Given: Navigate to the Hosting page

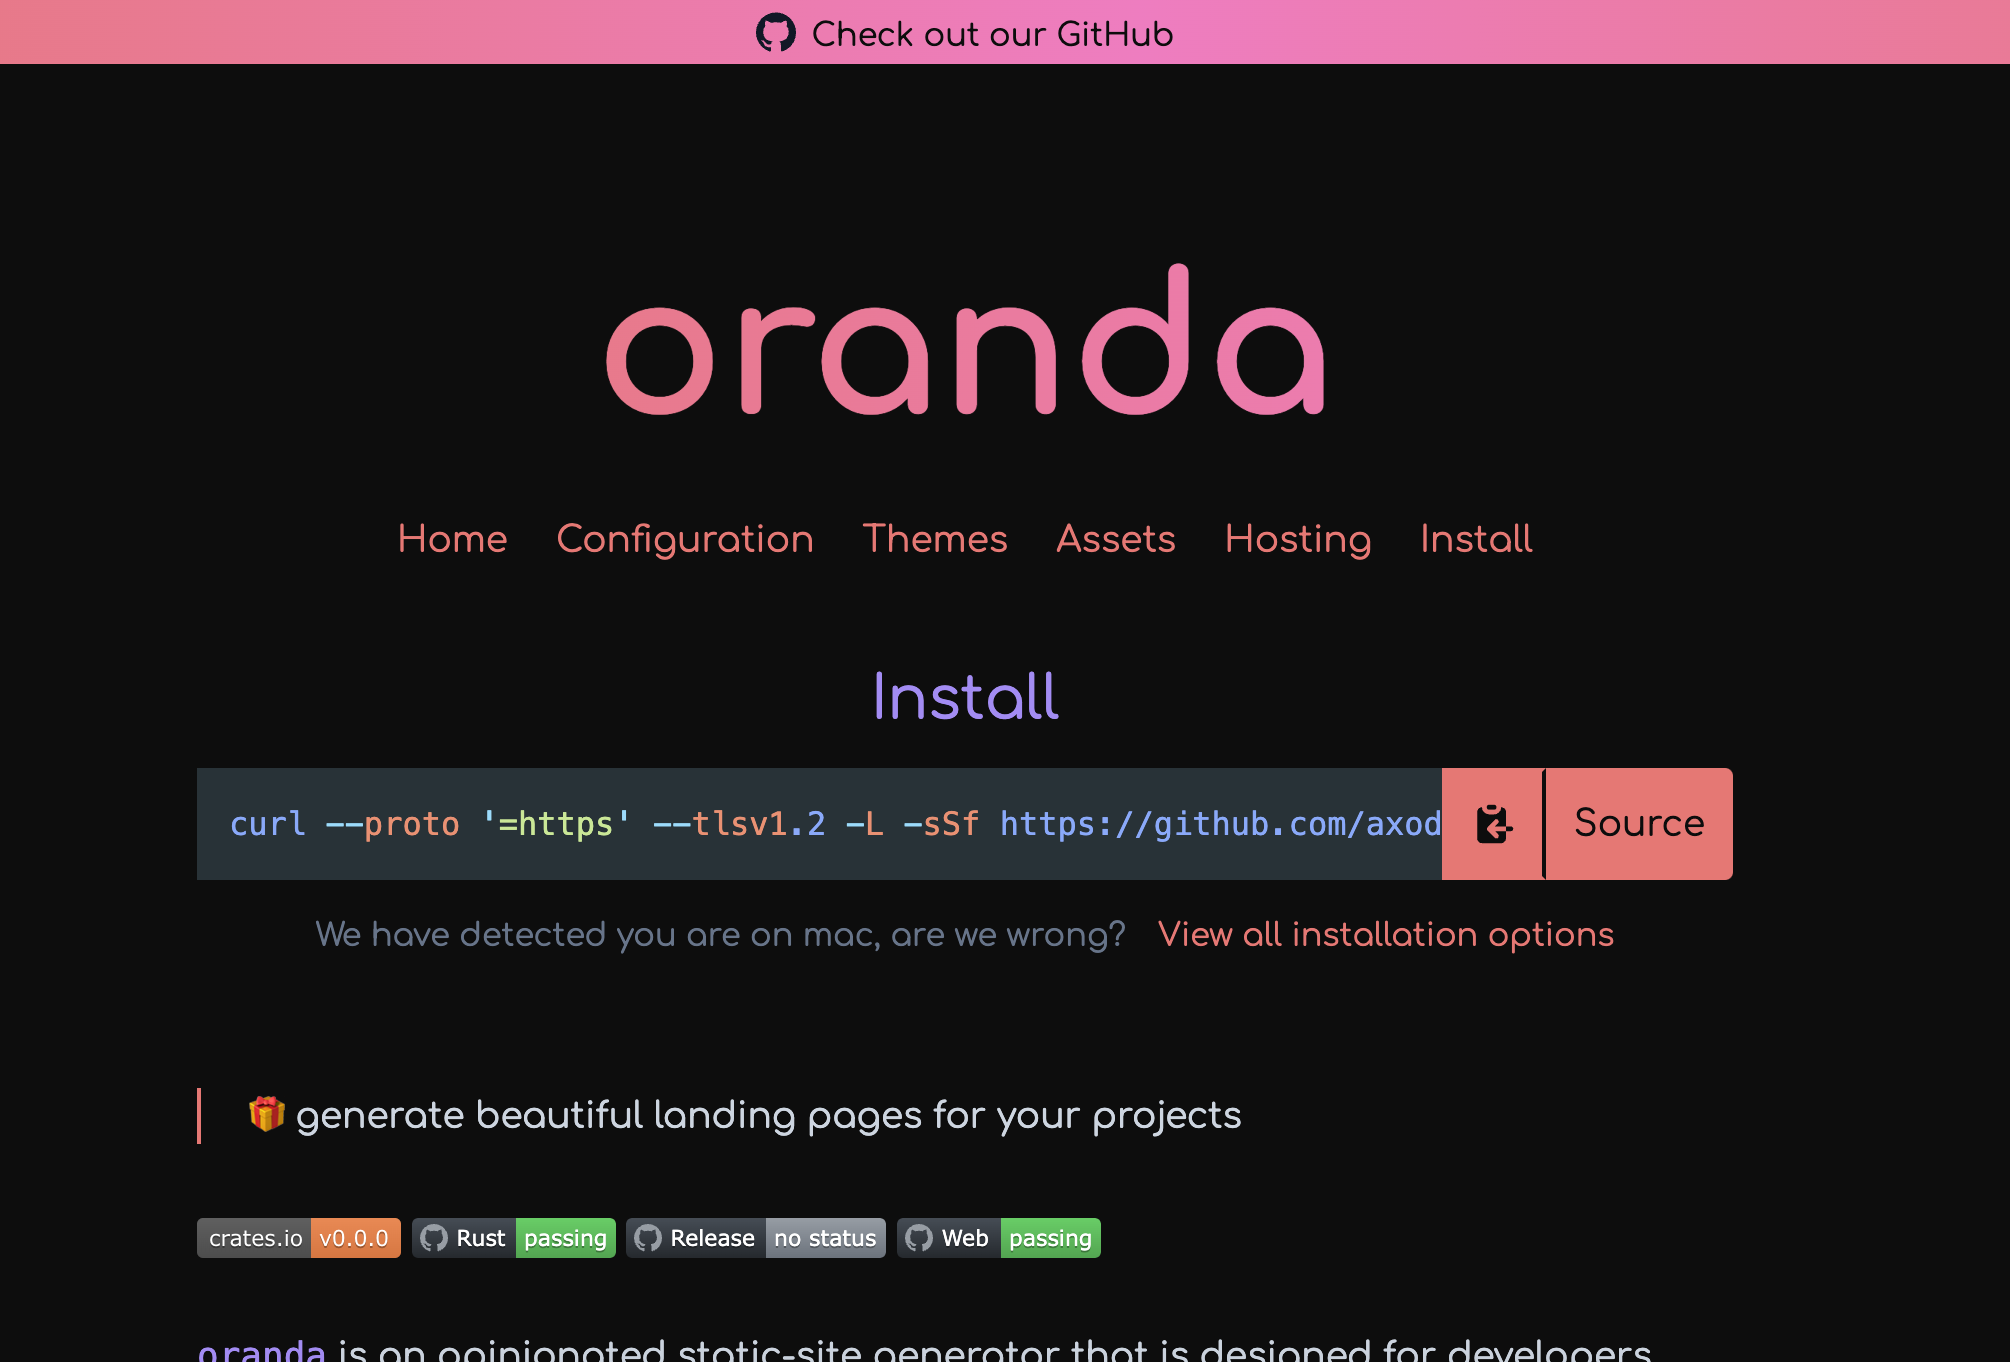Looking at the screenshot, I should pos(1297,539).
